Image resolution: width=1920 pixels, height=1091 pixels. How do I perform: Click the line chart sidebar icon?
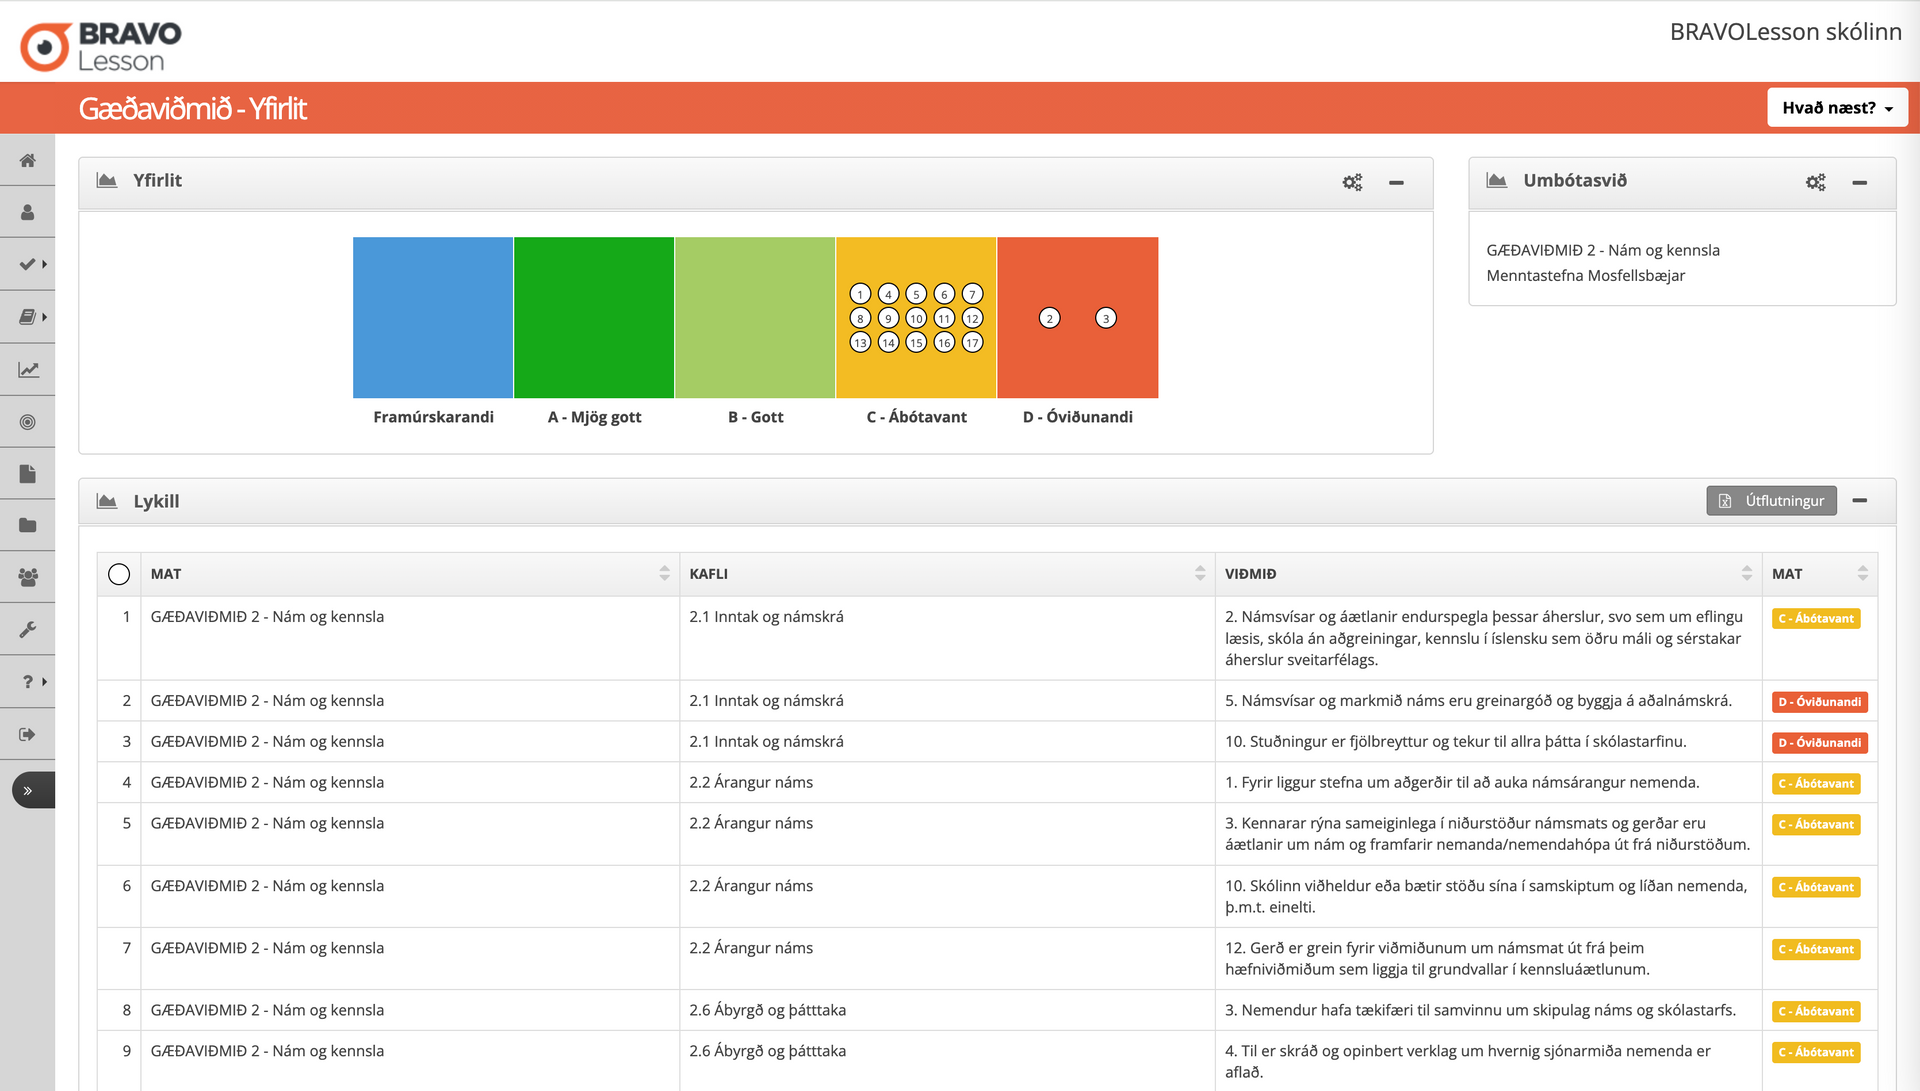(28, 370)
